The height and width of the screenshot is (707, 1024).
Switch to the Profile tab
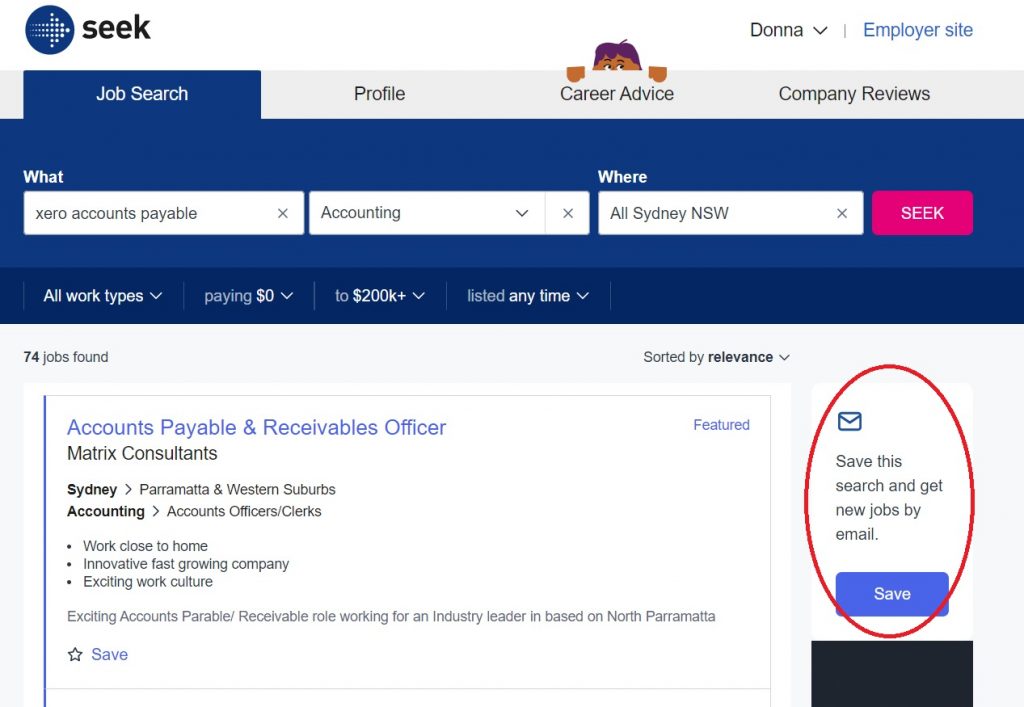click(379, 94)
